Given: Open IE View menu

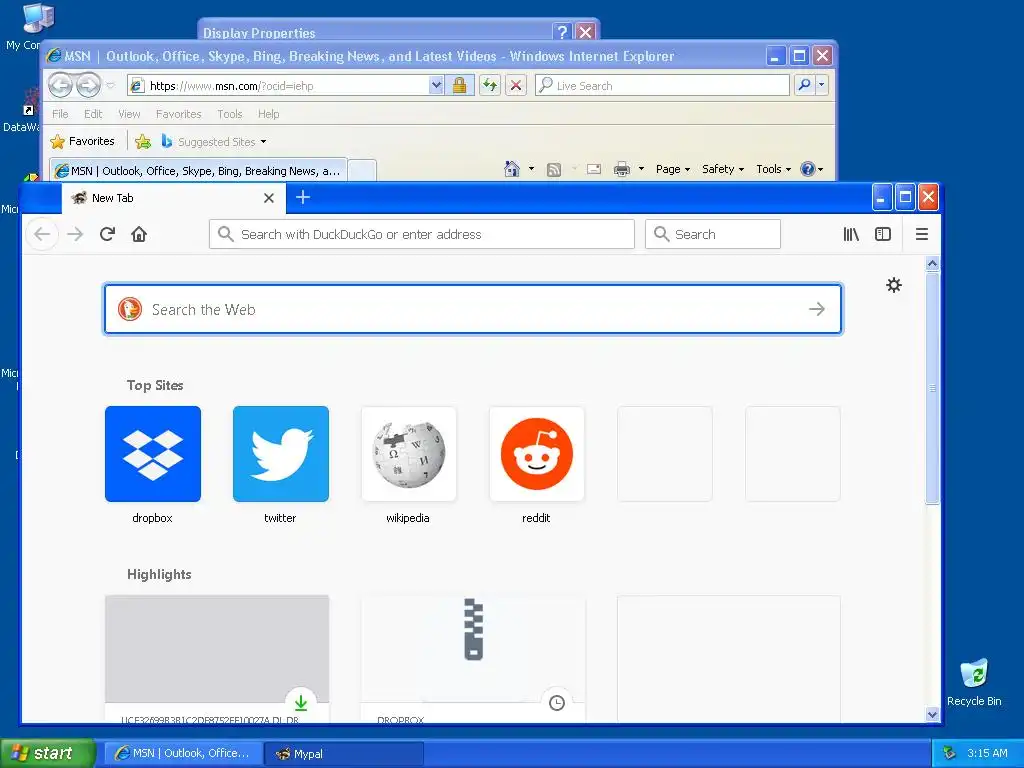Looking at the screenshot, I should click(129, 114).
